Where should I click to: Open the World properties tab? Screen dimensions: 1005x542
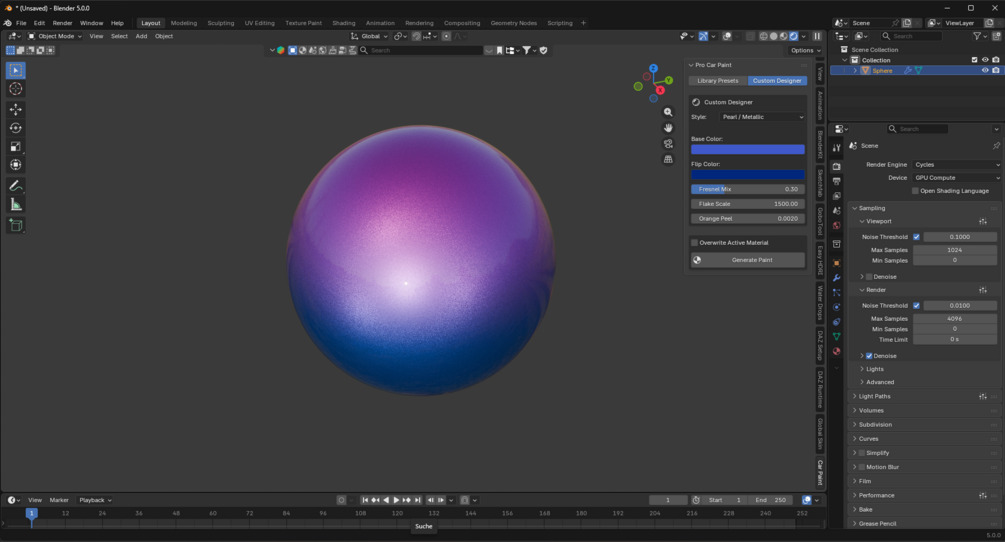tap(836, 226)
